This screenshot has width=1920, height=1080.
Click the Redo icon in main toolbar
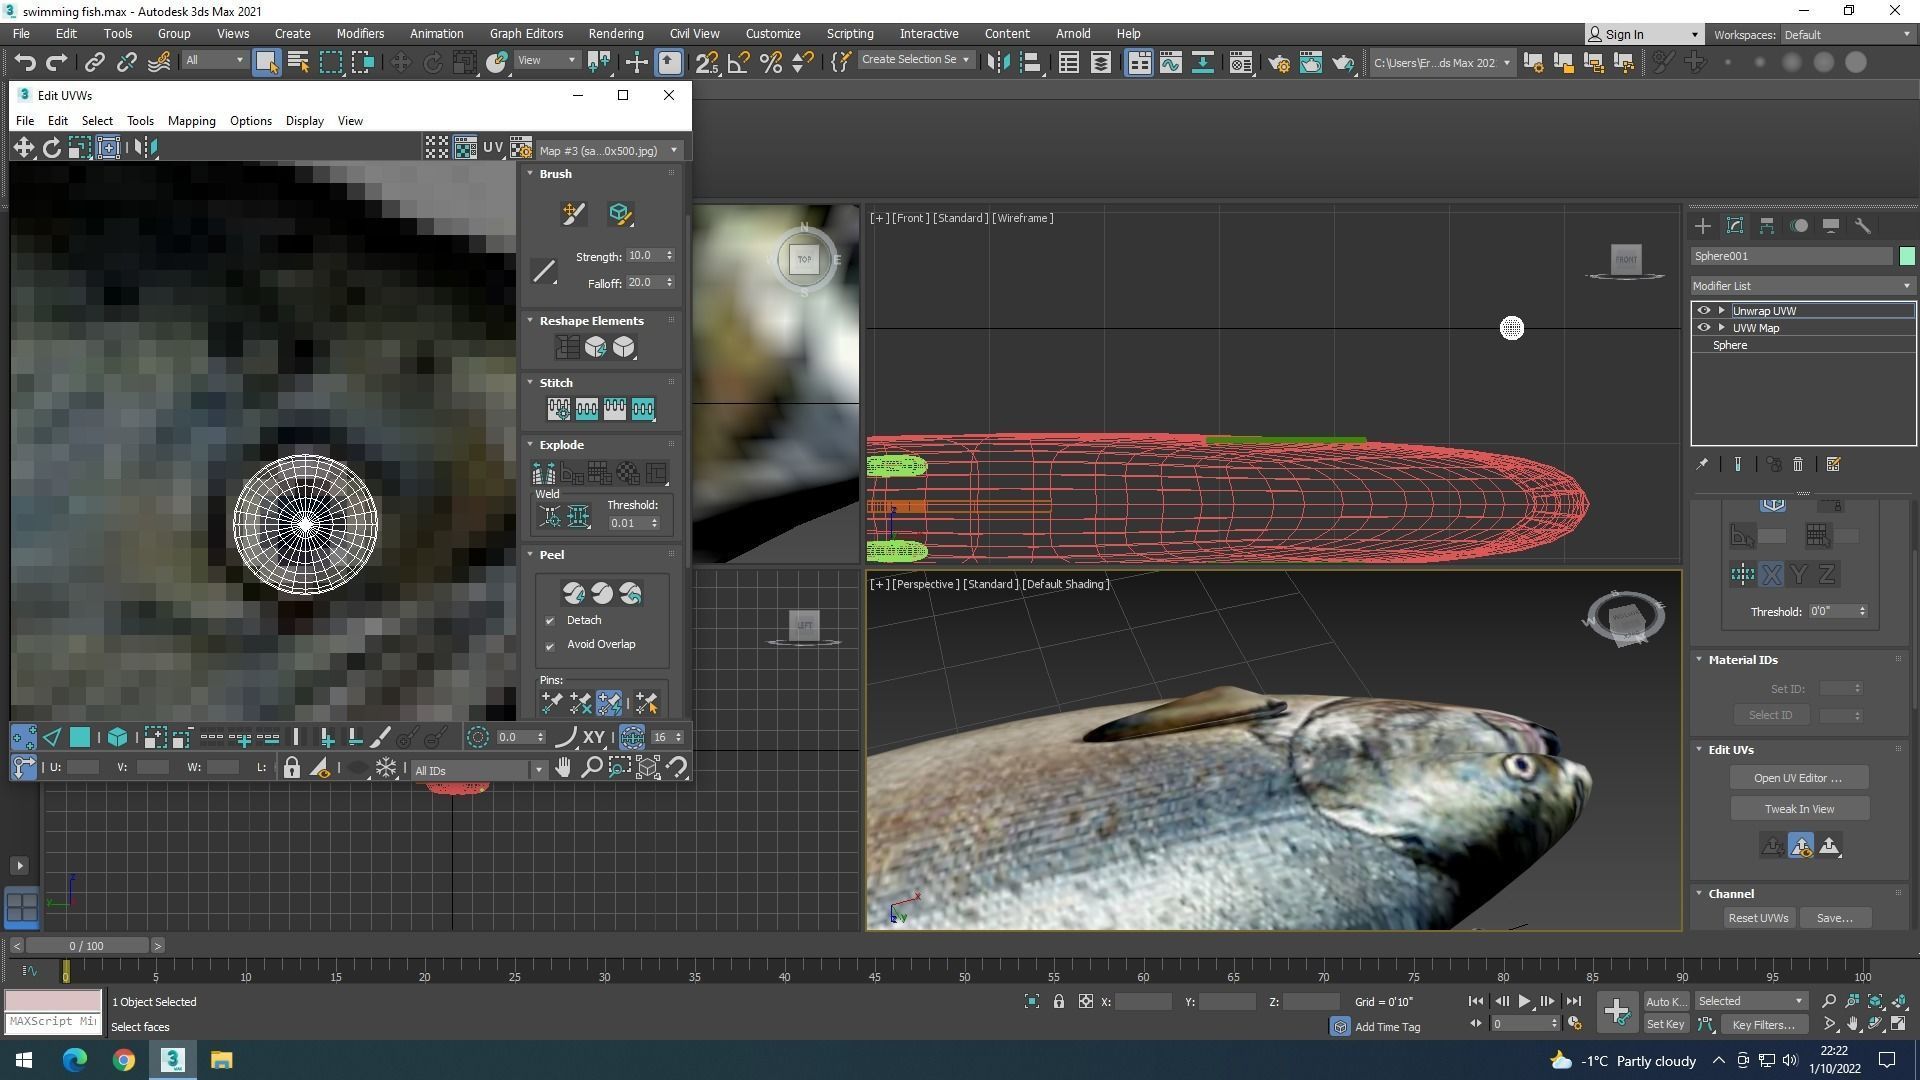[x=57, y=62]
